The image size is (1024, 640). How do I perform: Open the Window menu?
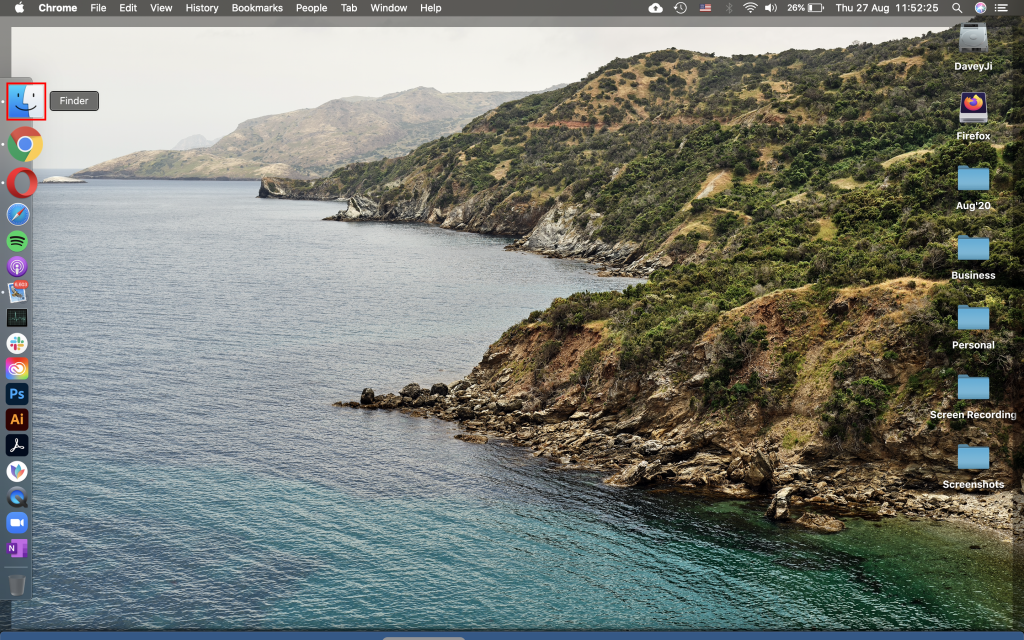click(x=389, y=8)
